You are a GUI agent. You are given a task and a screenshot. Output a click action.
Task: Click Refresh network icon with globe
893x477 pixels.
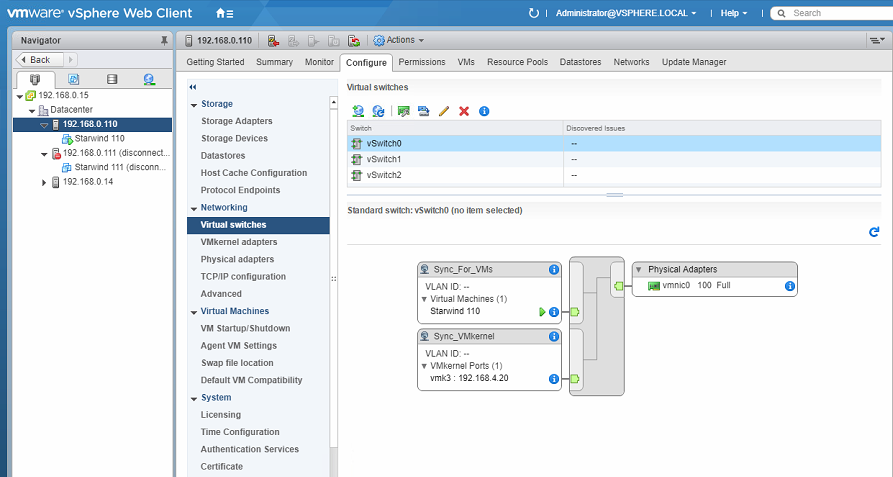tap(378, 111)
